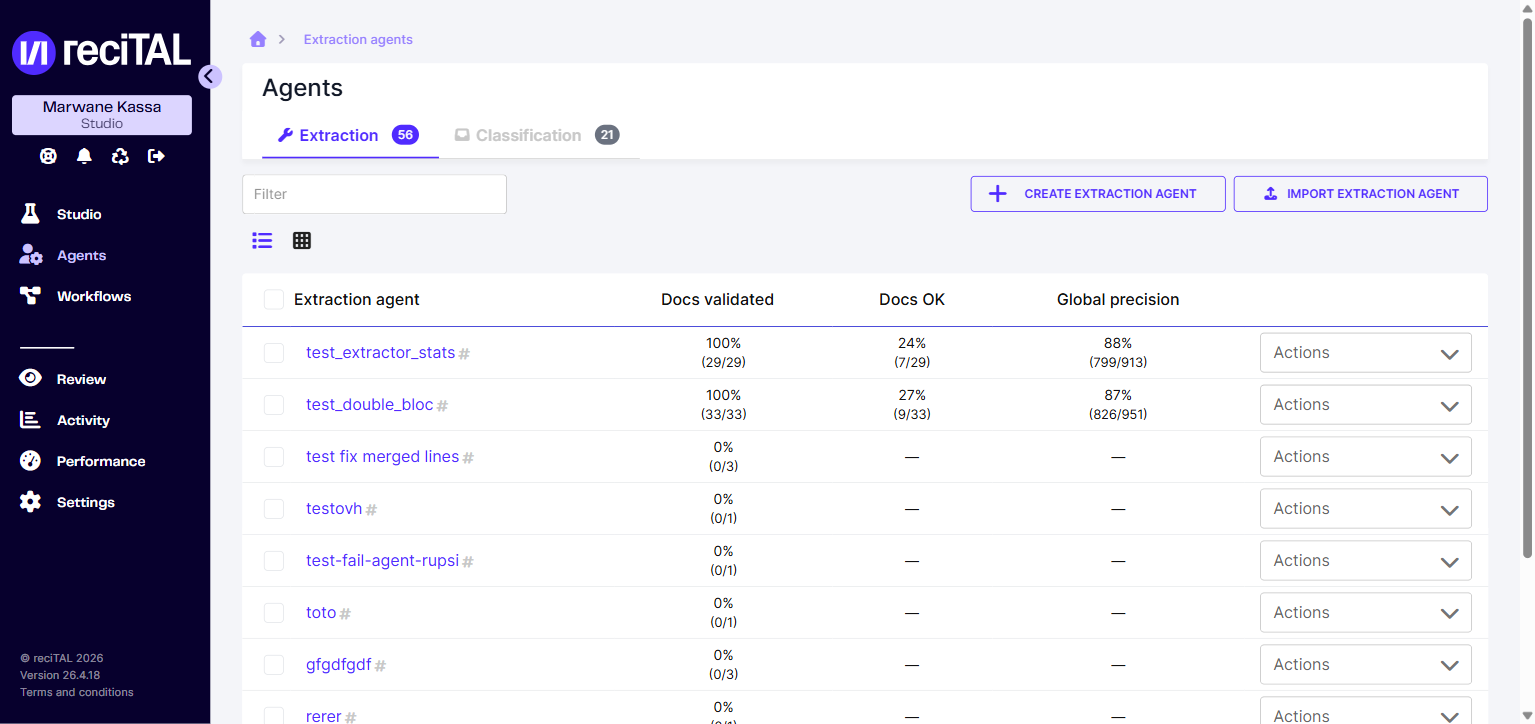The image size is (1535, 724).
Task: Open the notifications bell
Action: [84, 156]
